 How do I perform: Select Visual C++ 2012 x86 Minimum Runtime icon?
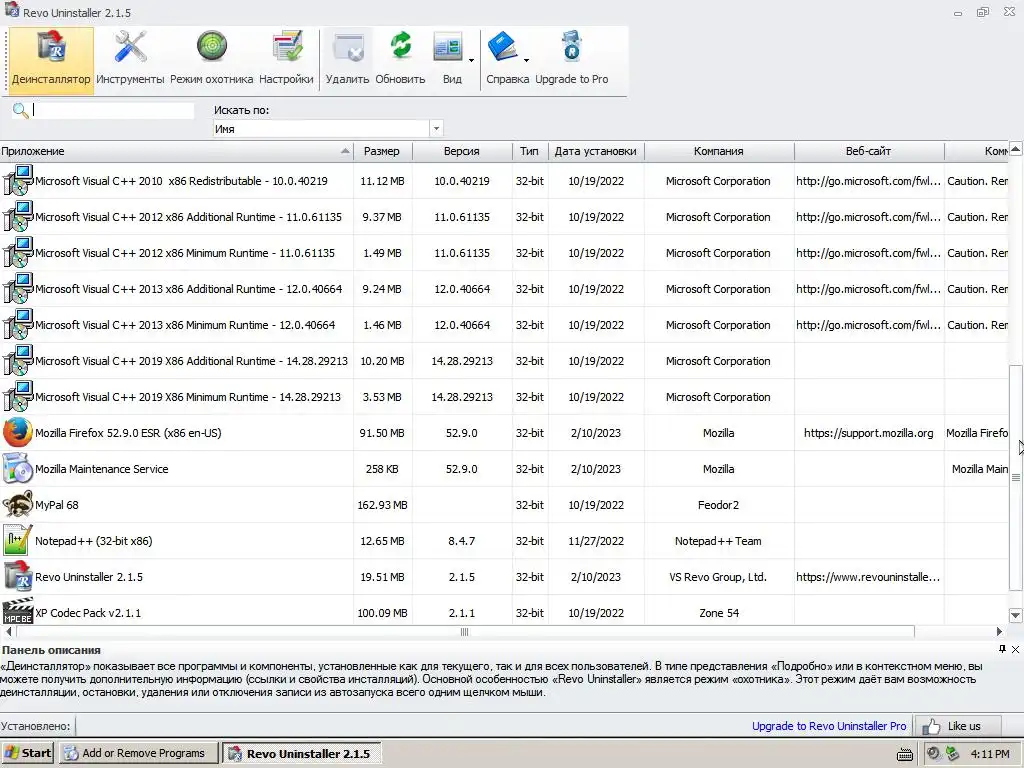pos(18,253)
